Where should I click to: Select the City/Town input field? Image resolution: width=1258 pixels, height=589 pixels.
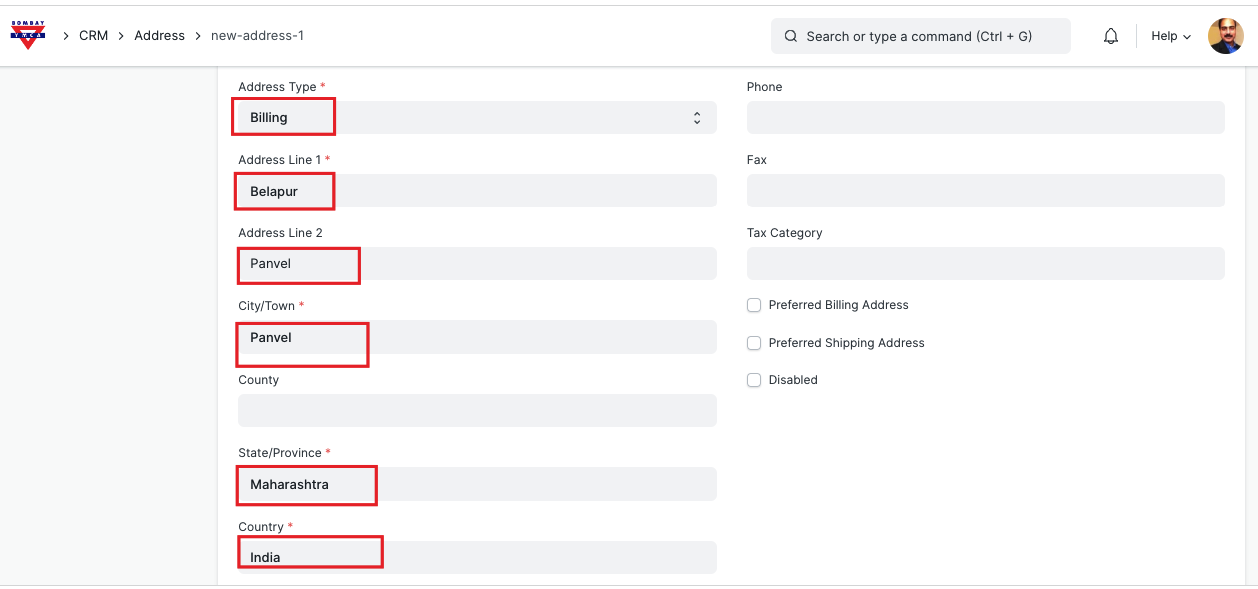point(477,337)
